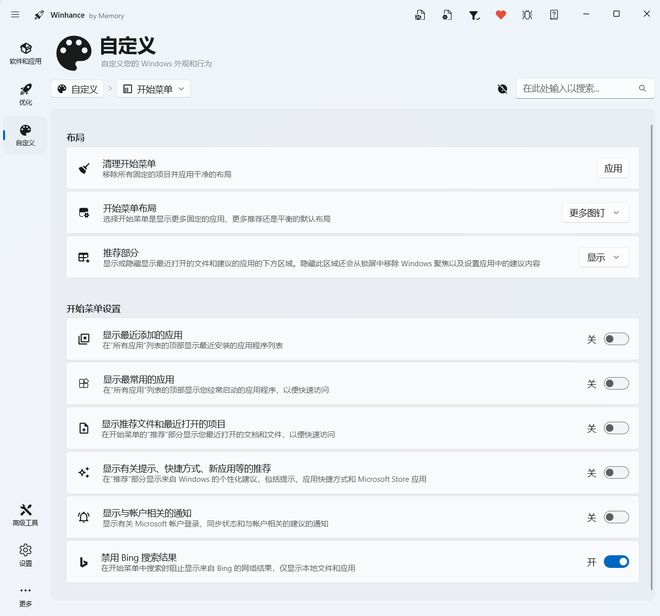Toggle 显示最近添加的应用 switch
The image size is (660, 616).
(x=616, y=339)
